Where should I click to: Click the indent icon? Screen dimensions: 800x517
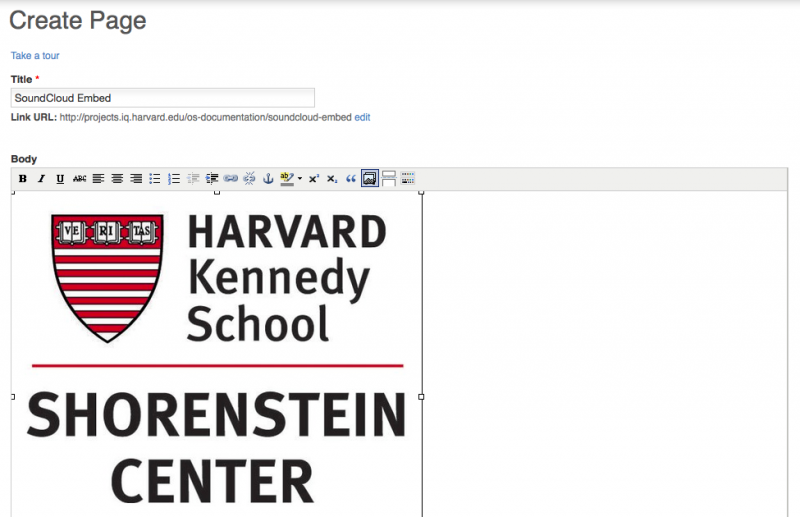(212, 179)
